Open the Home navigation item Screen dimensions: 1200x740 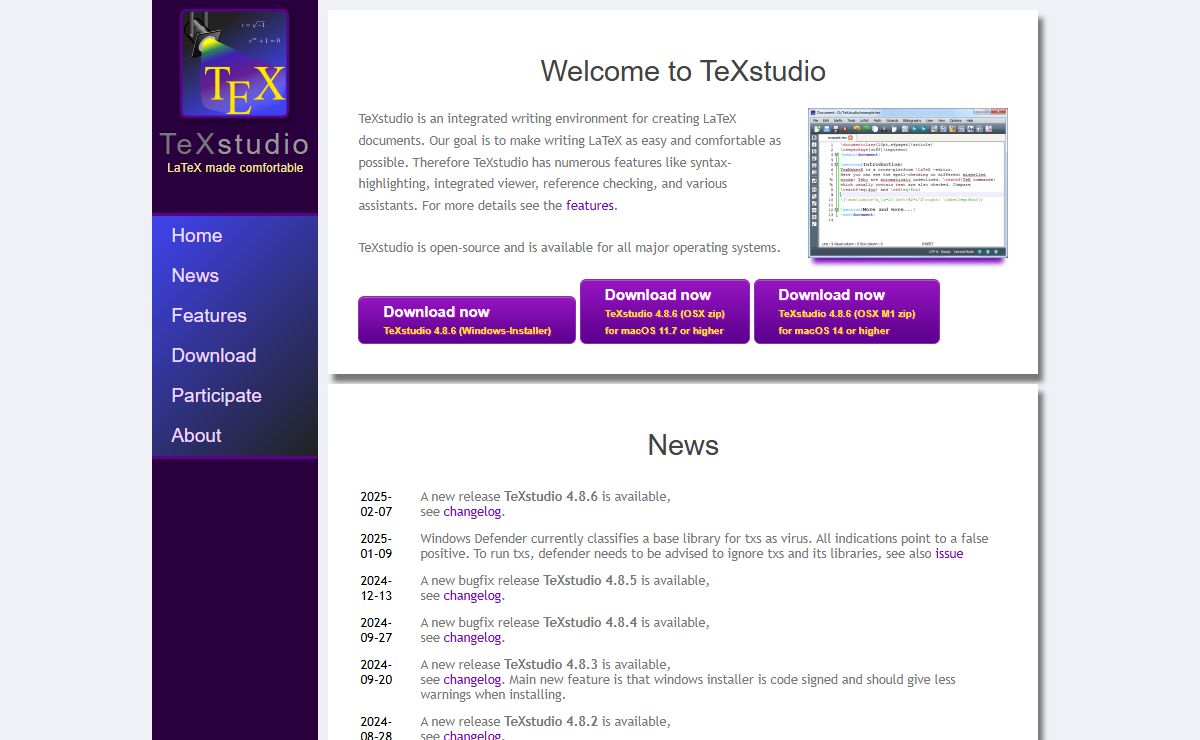click(x=197, y=236)
